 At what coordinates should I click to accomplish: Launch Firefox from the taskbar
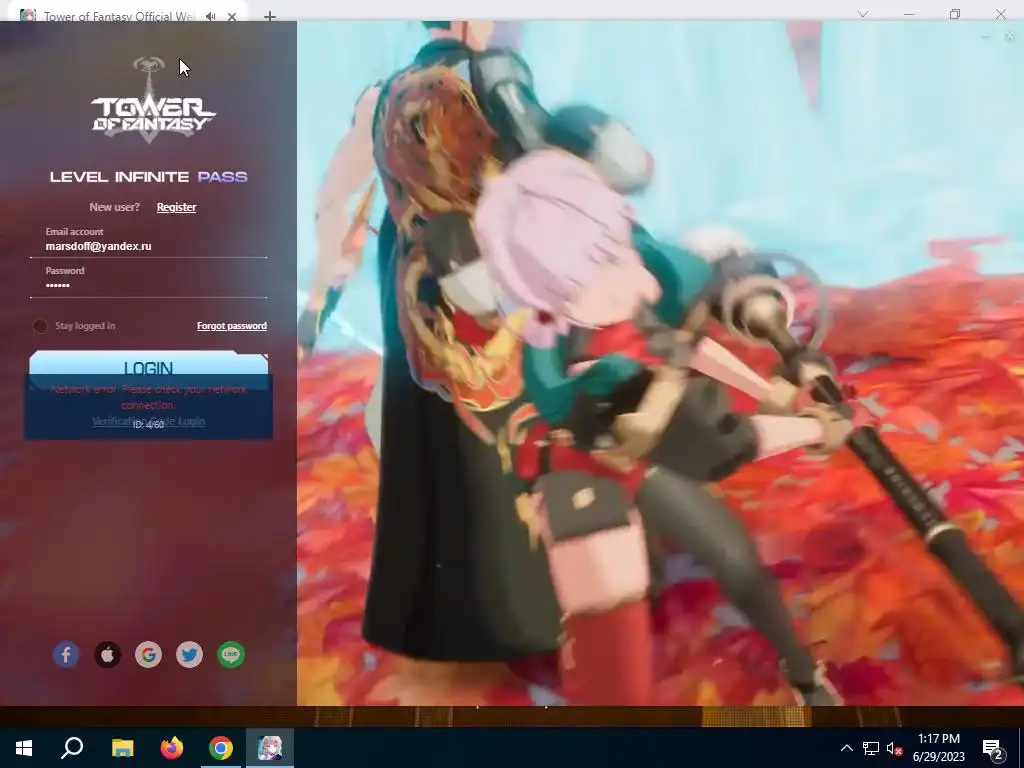click(172, 748)
